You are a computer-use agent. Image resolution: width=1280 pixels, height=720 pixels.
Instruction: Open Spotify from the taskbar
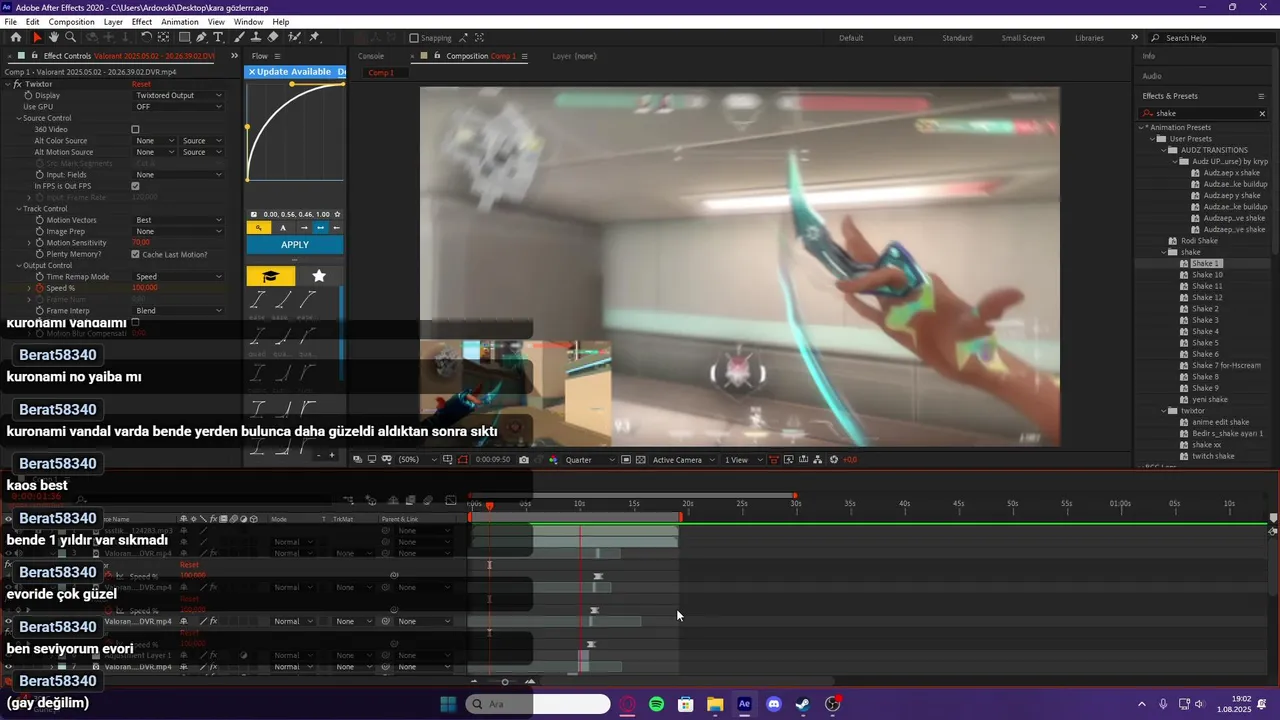point(657,705)
